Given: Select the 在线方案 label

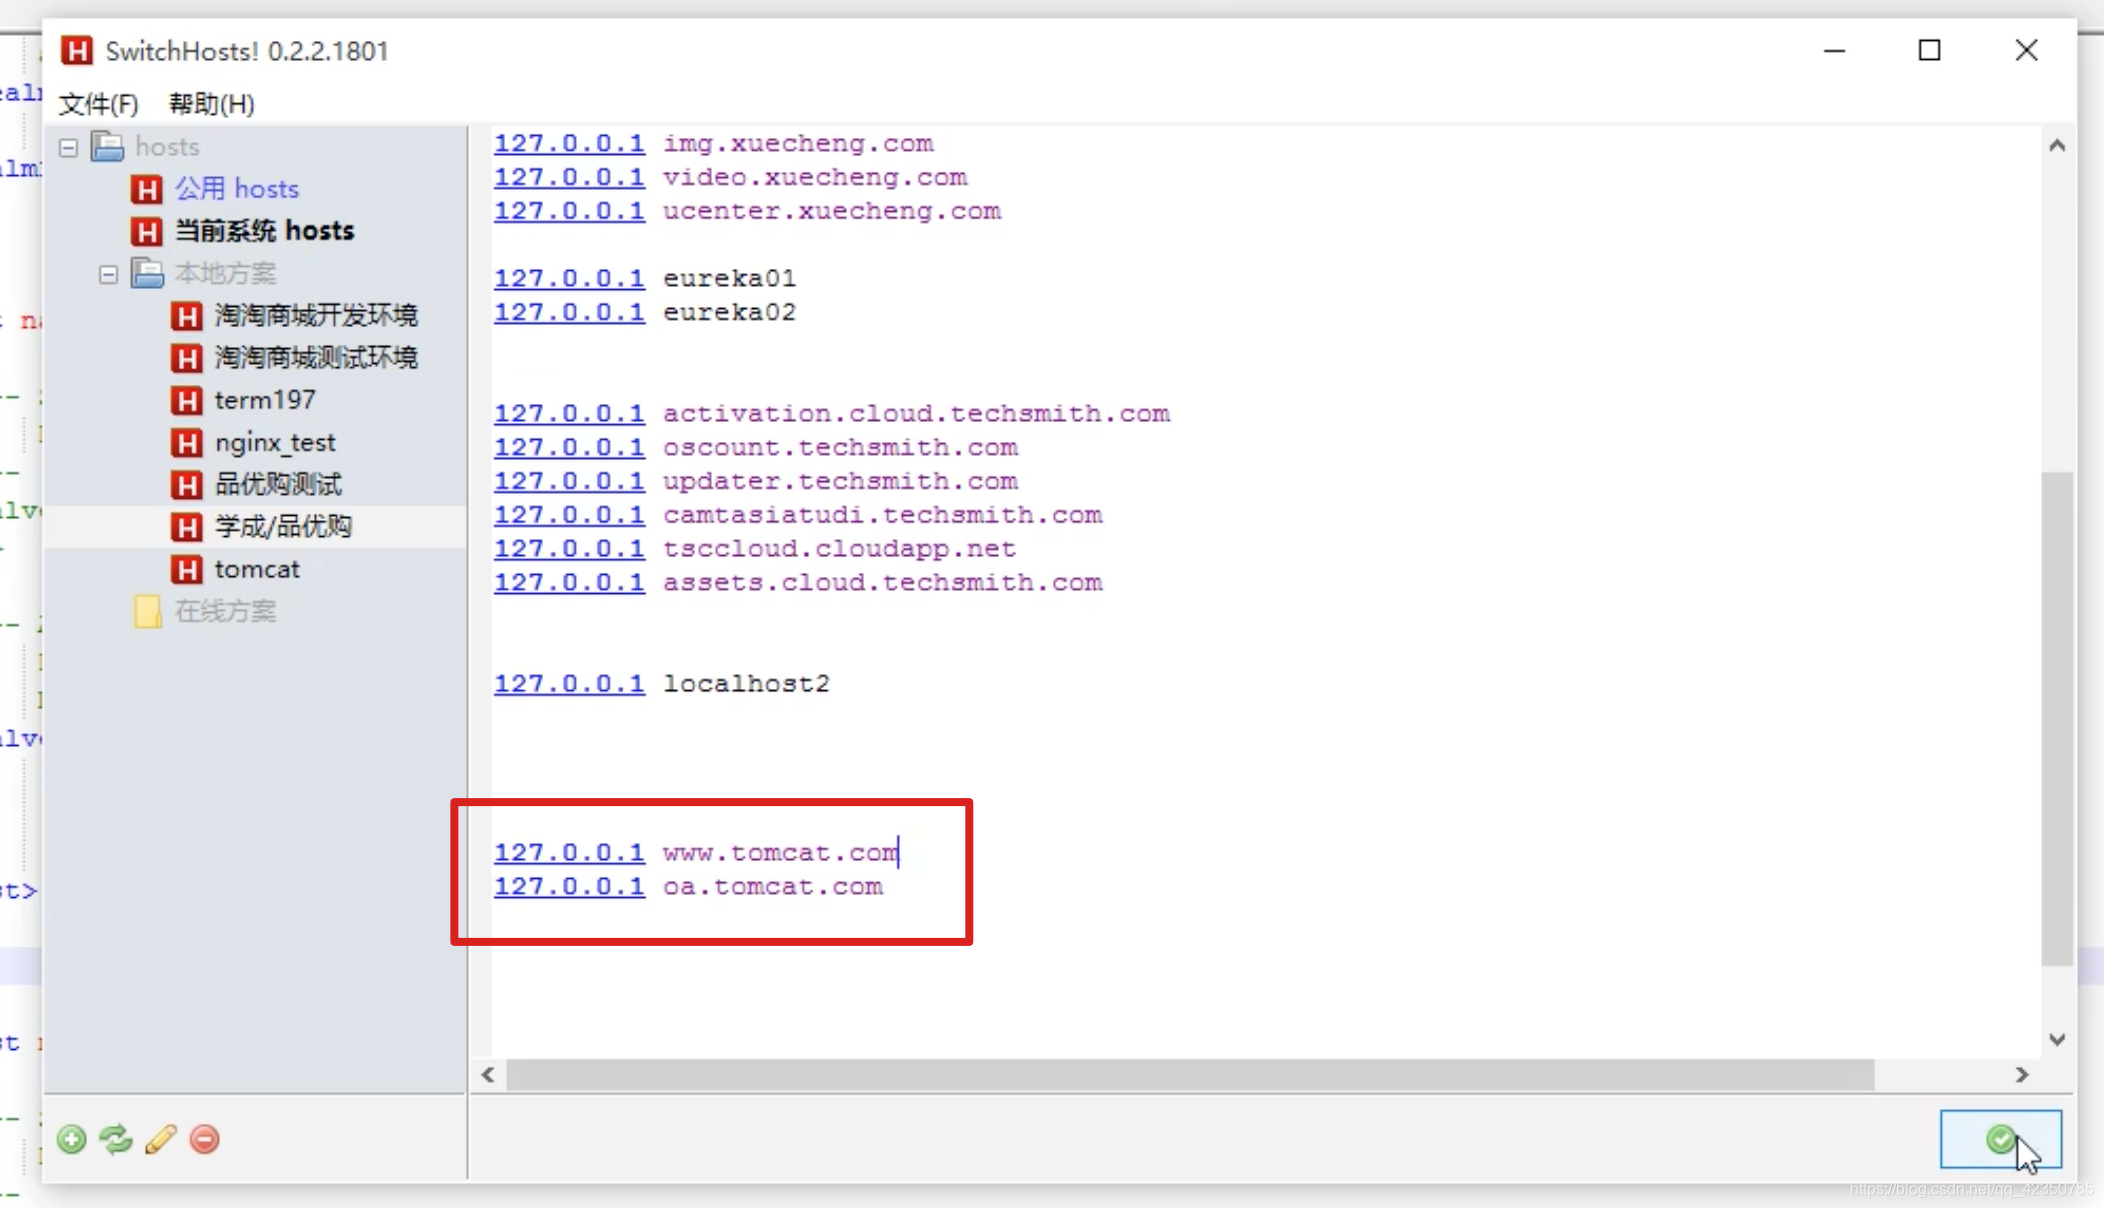Looking at the screenshot, I should (225, 611).
